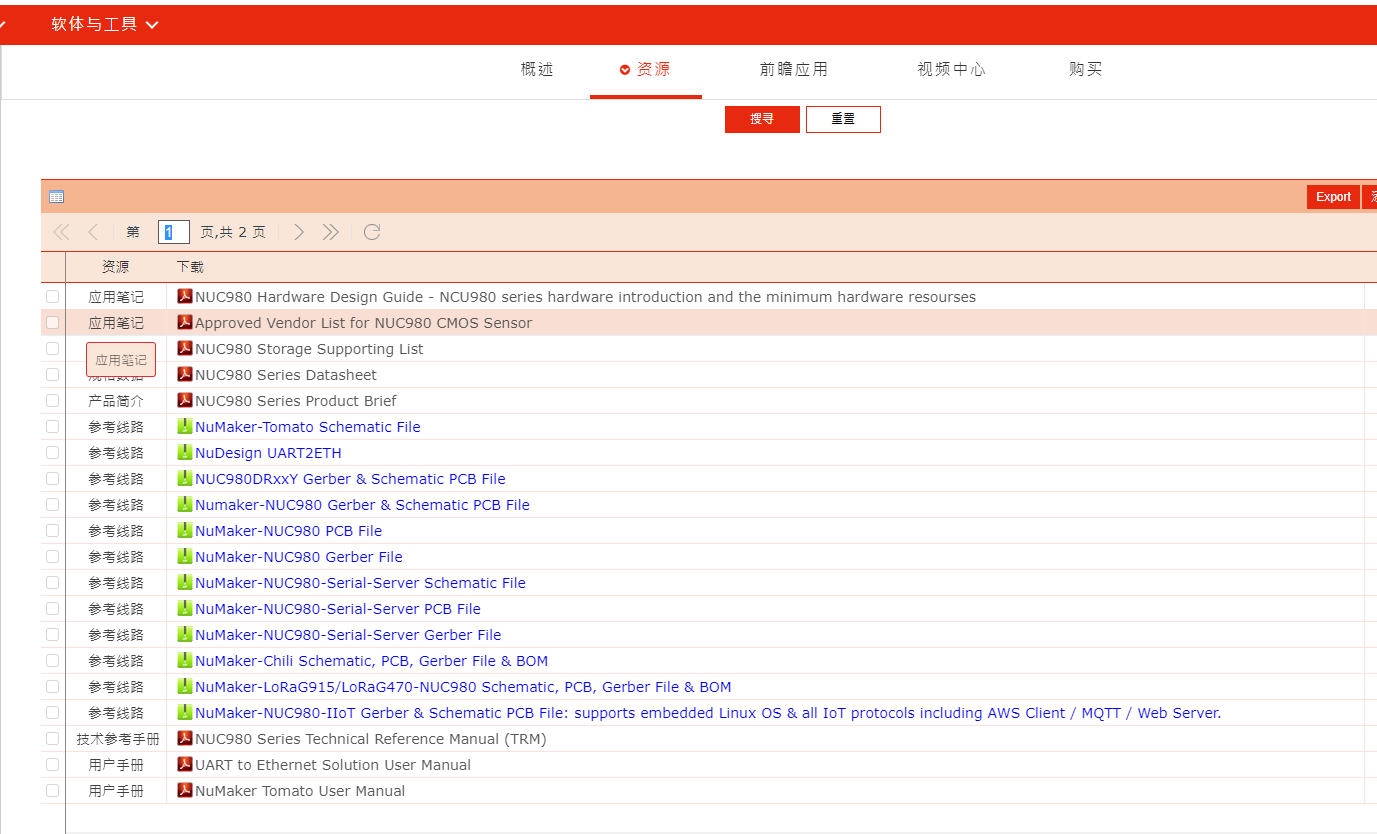Jump to the last page using double-right arrow
This screenshot has width=1377, height=834.
331,231
